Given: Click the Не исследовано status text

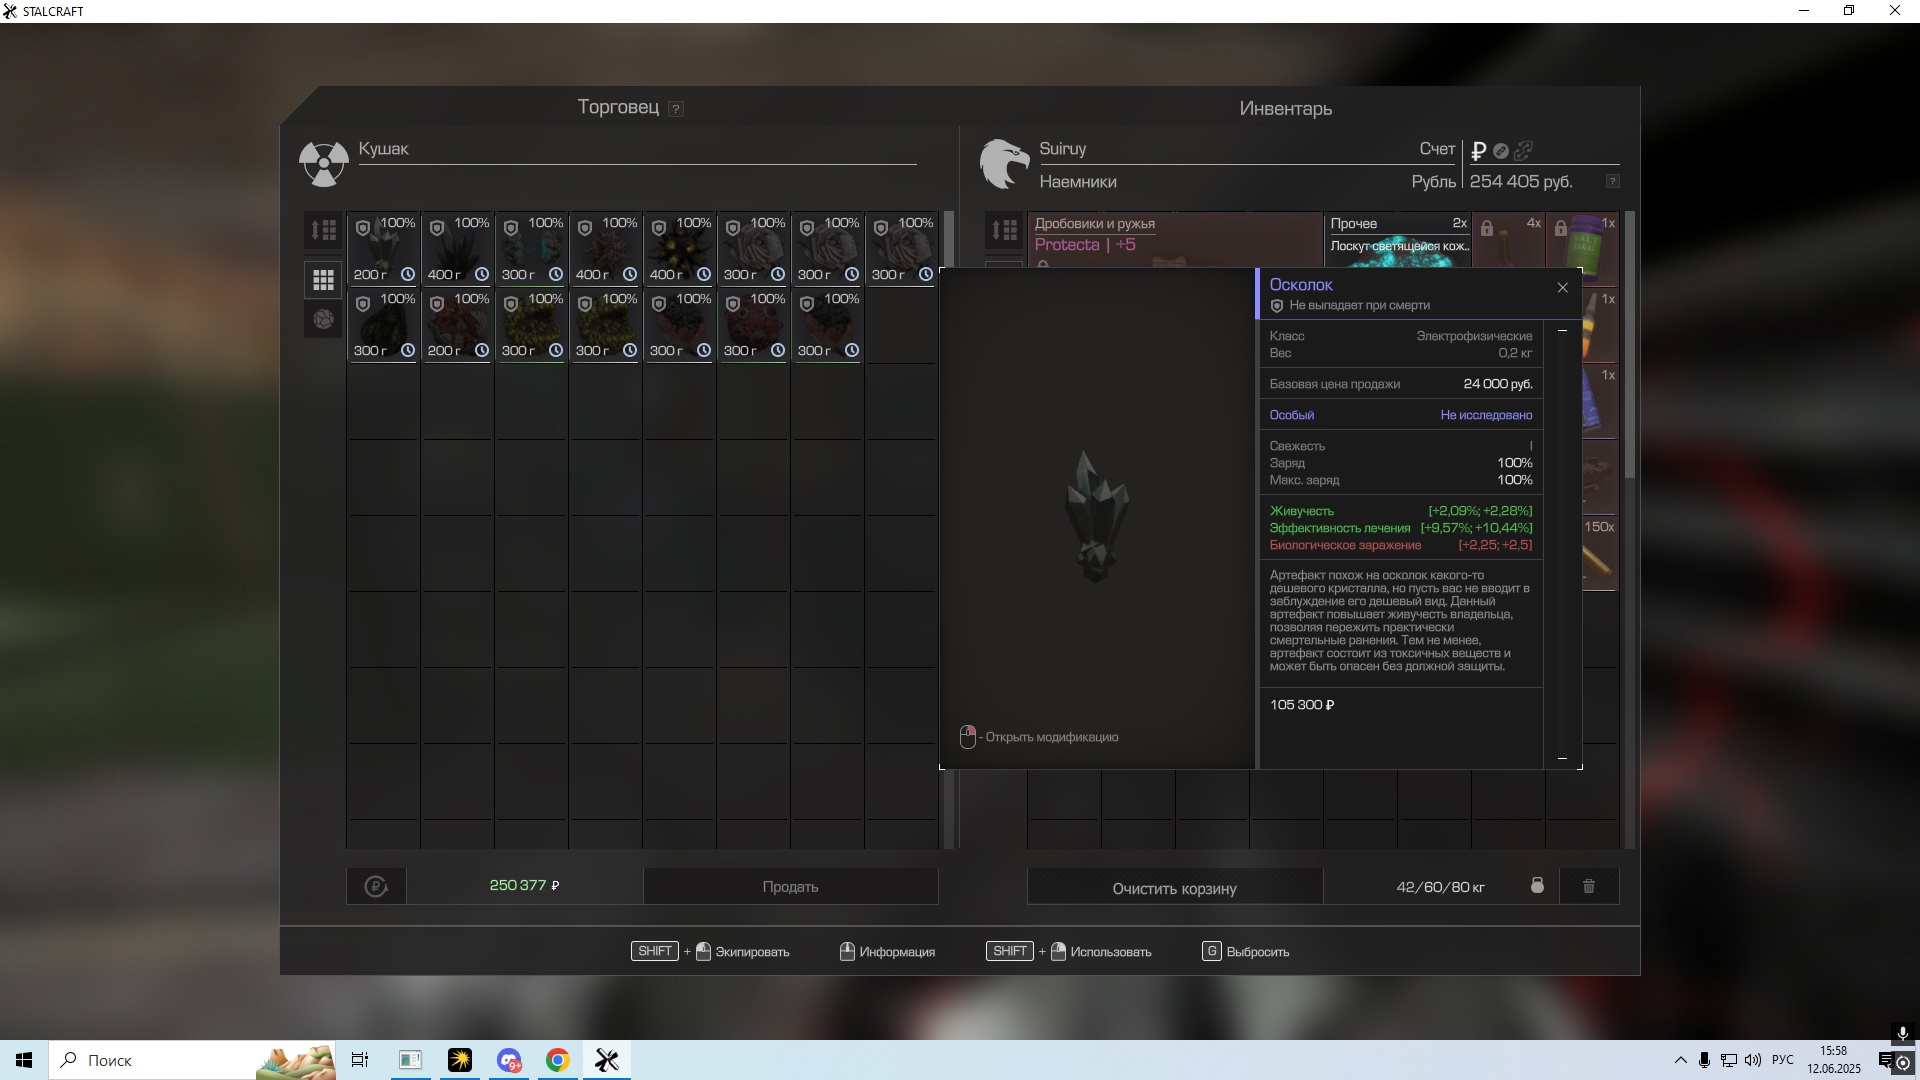Looking at the screenshot, I should [x=1486, y=415].
